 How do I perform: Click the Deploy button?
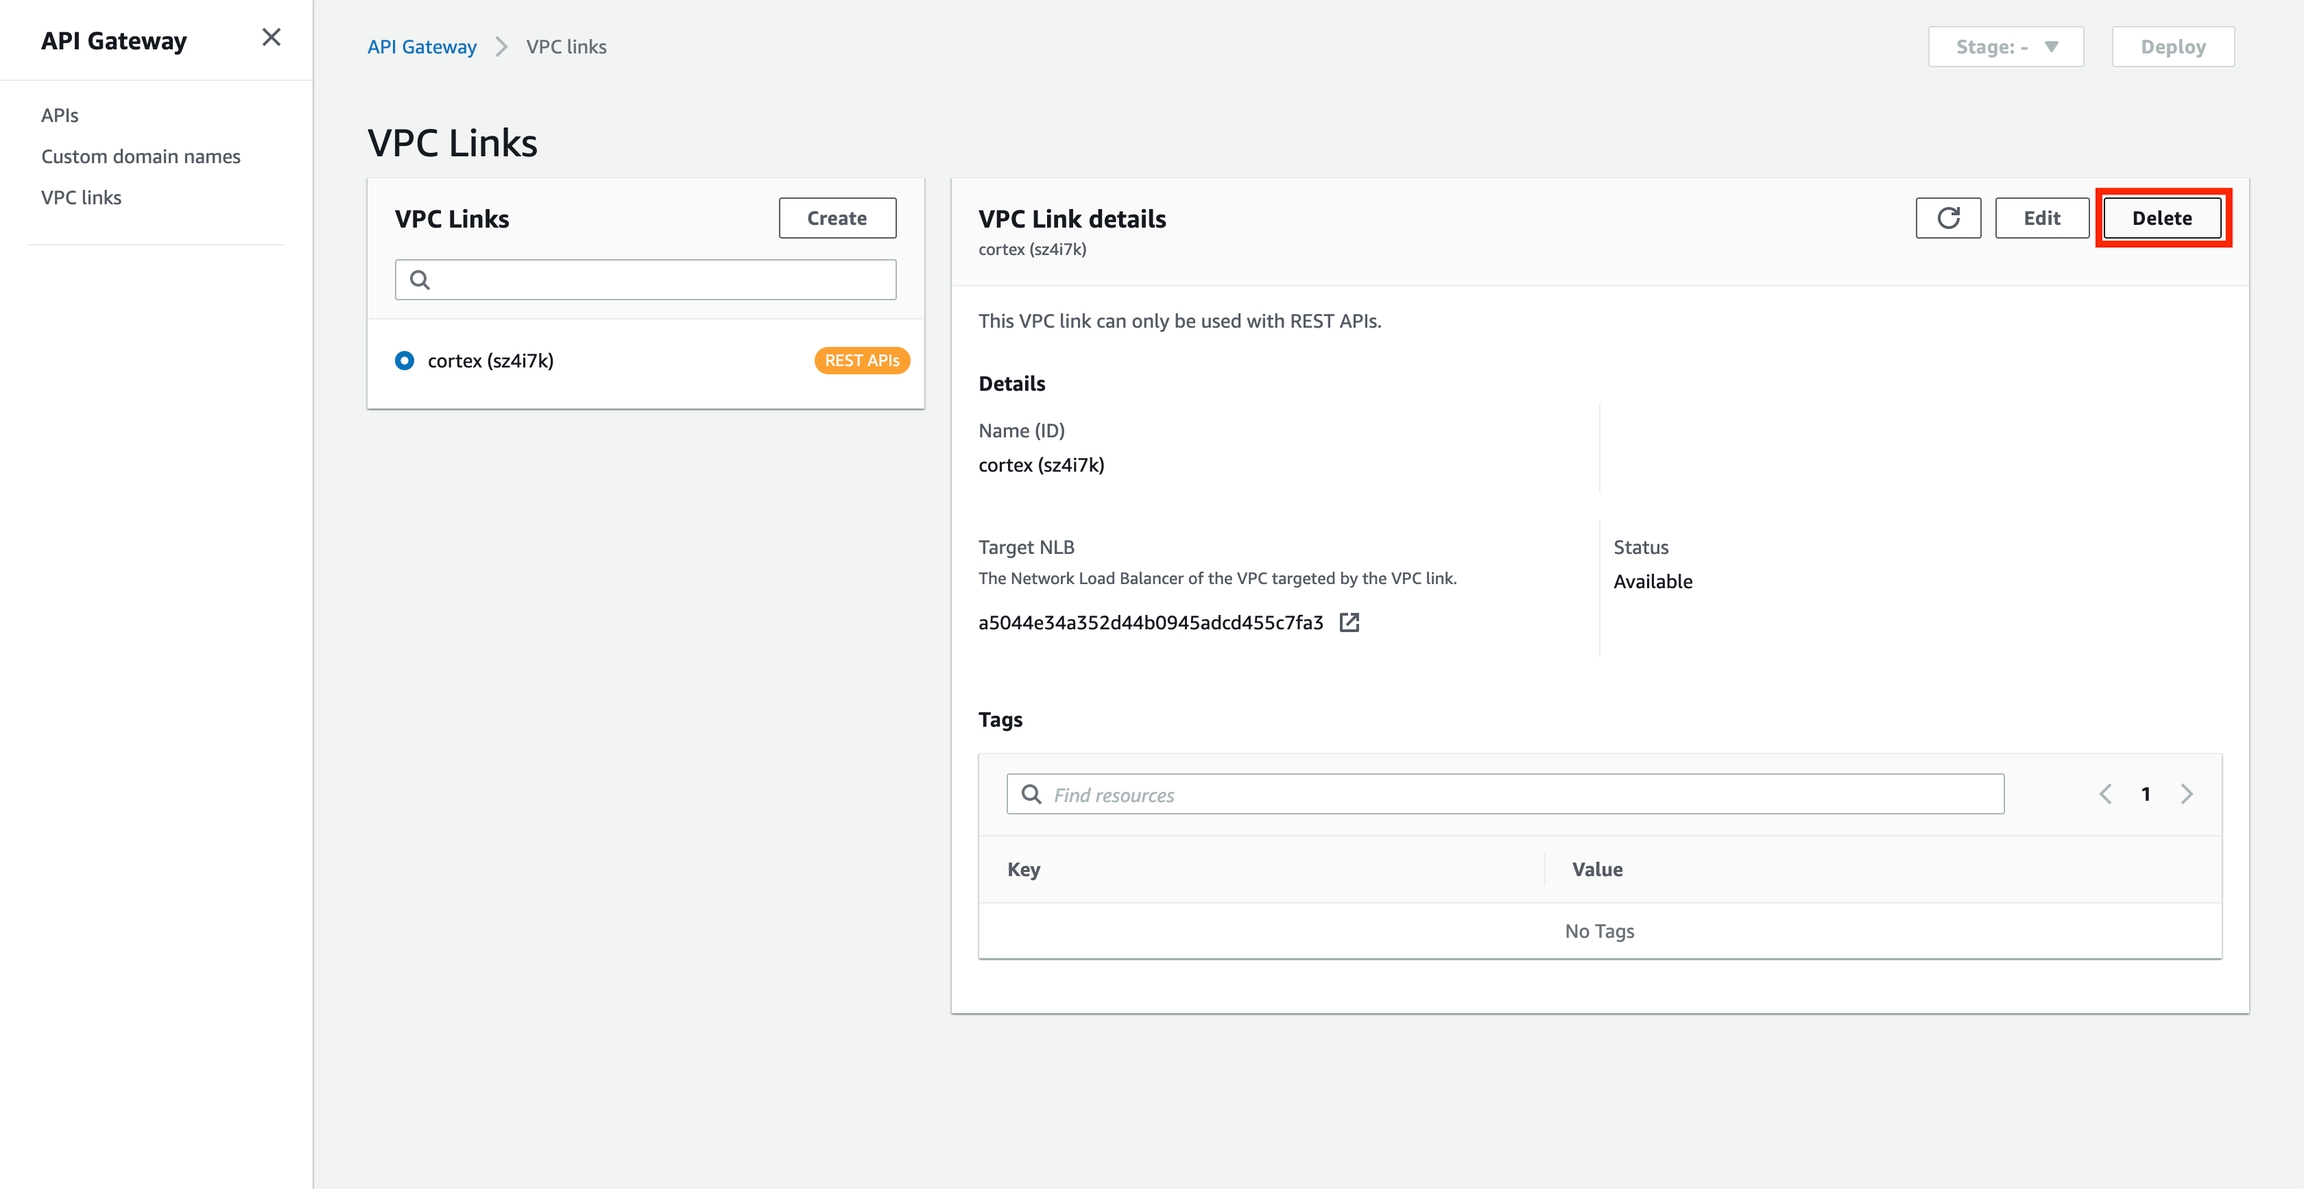2172,47
